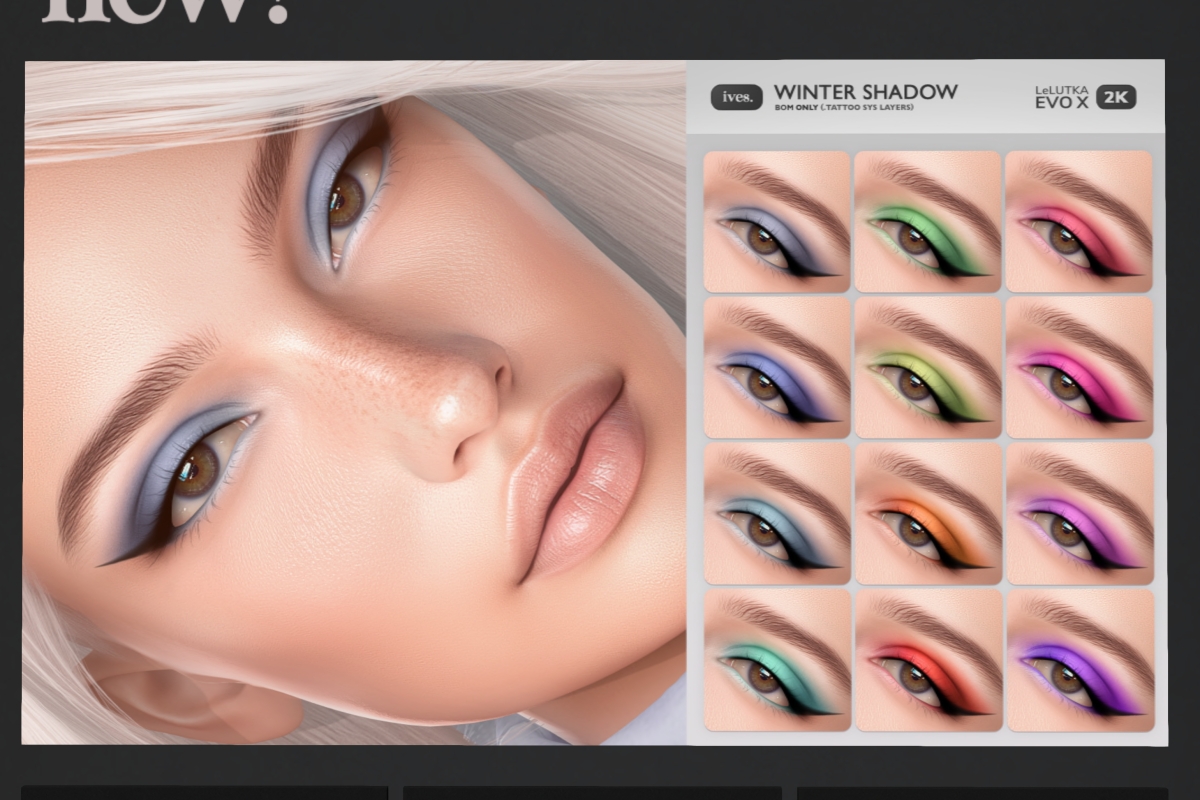The height and width of the screenshot is (800, 1200).
Task: Select the grey-lavender eyeshadow swatch
Action: (777, 222)
